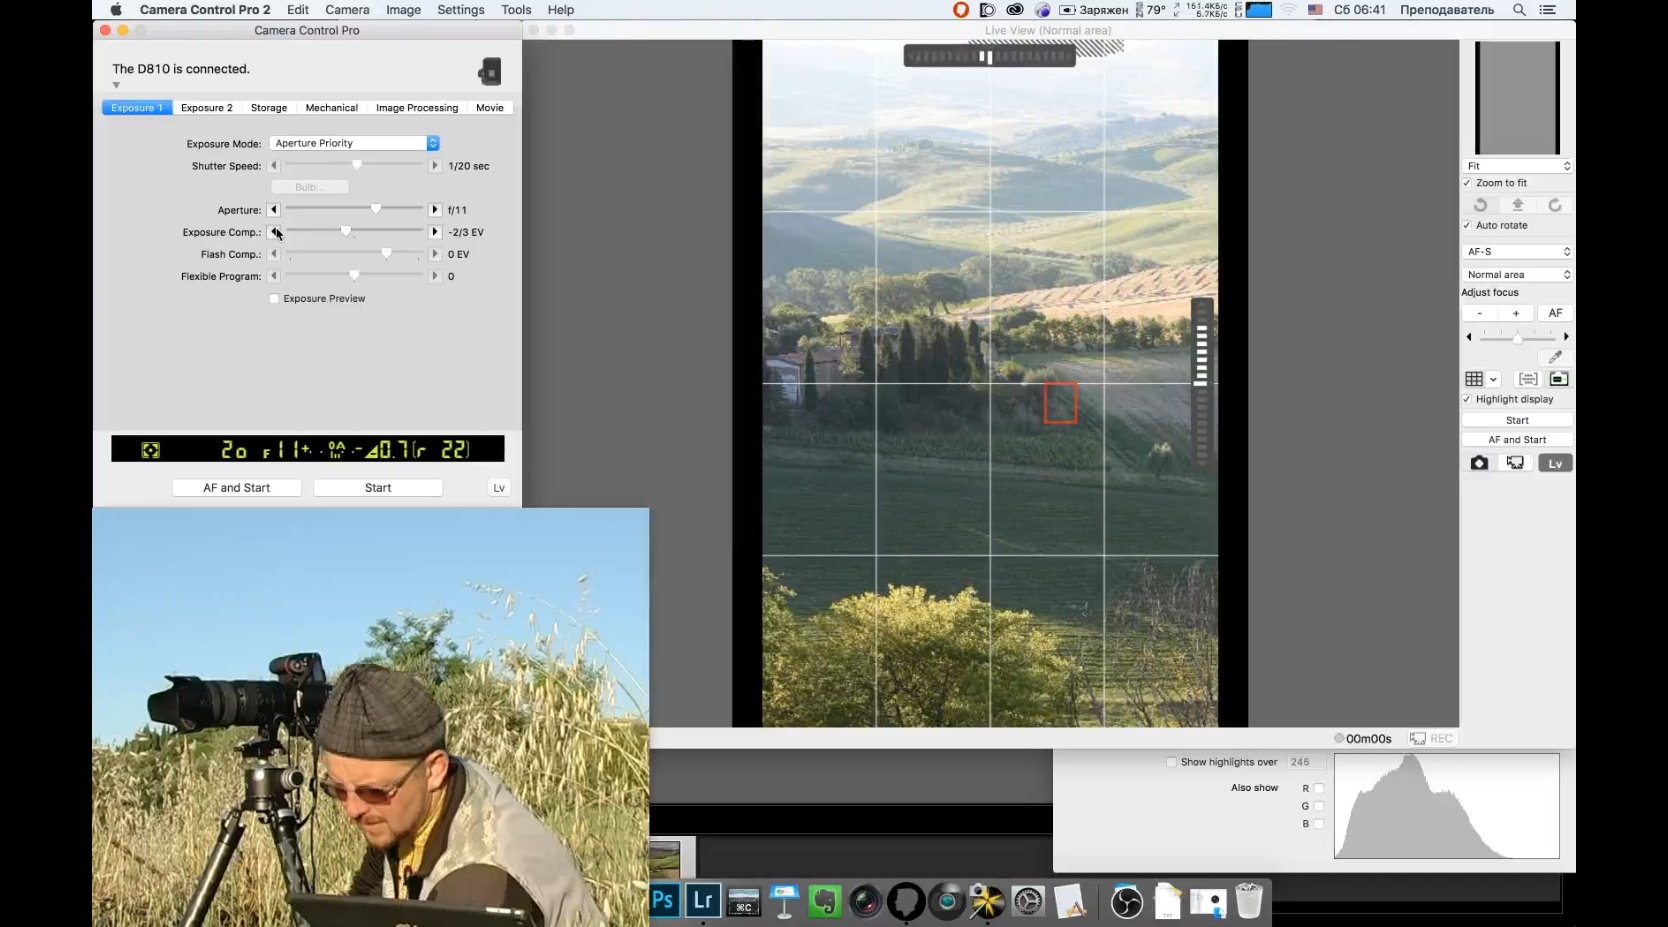Uncheck Highlight display
Screen dimensions: 1668x927
1467,399
